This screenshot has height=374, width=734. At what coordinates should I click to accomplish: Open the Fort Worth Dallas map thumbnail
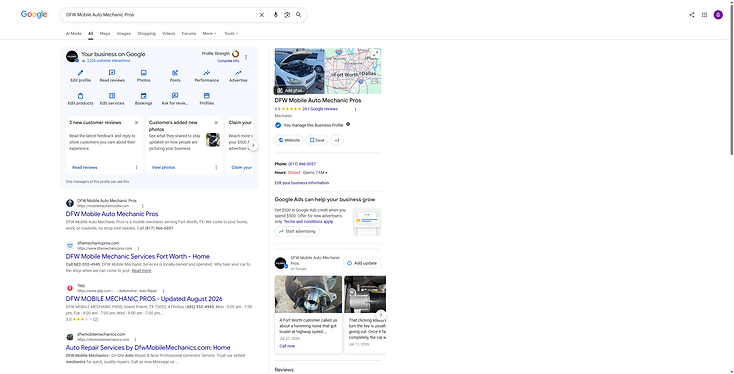coord(353,71)
